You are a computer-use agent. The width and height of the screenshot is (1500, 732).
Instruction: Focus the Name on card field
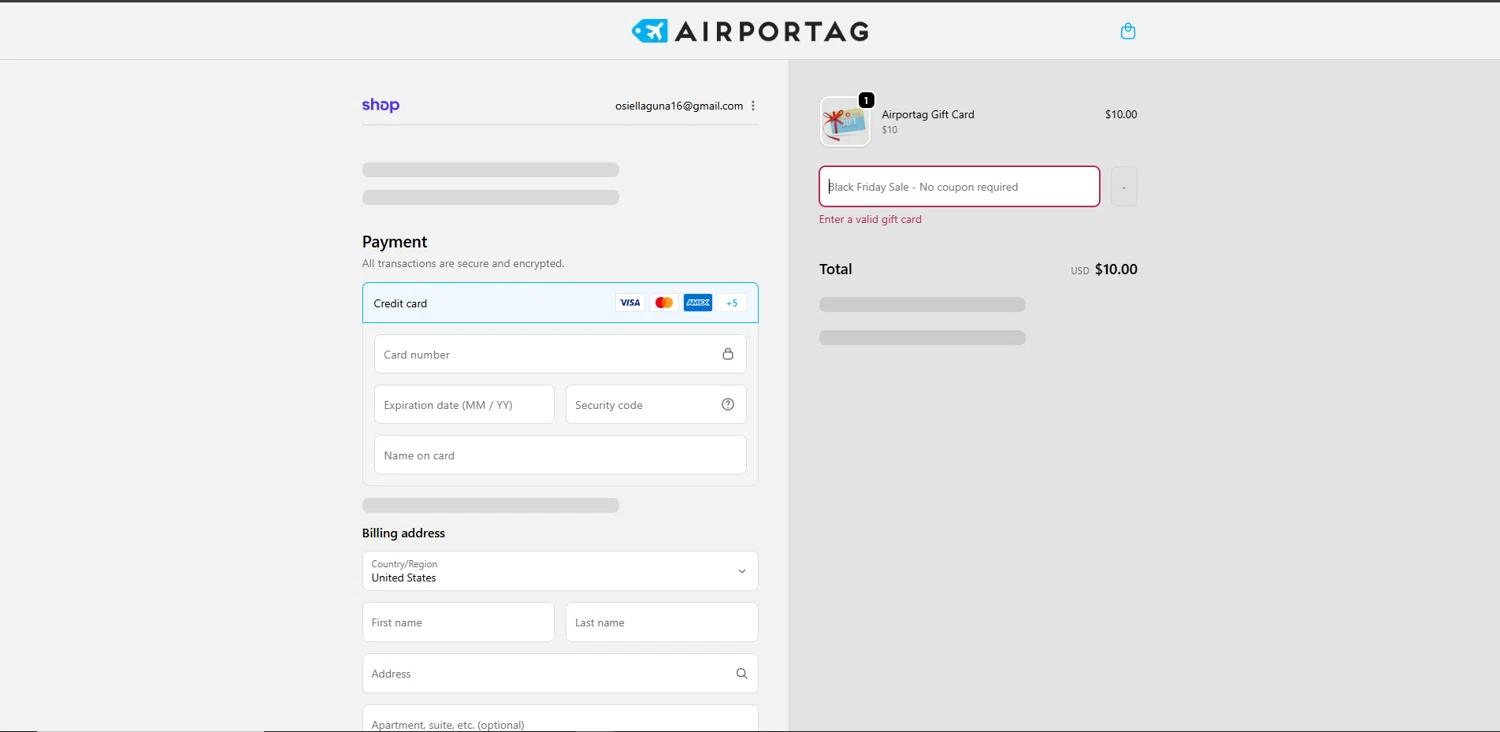coord(560,455)
